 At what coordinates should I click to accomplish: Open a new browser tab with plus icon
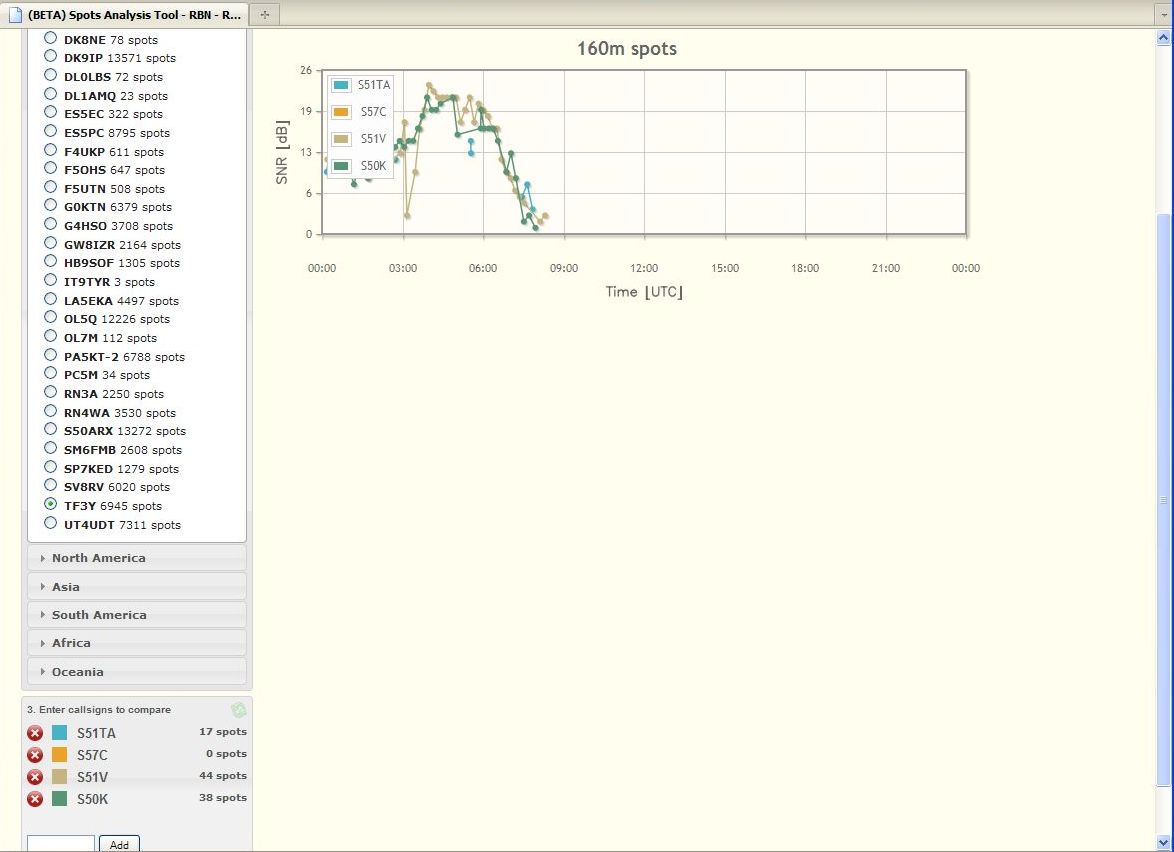[264, 15]
